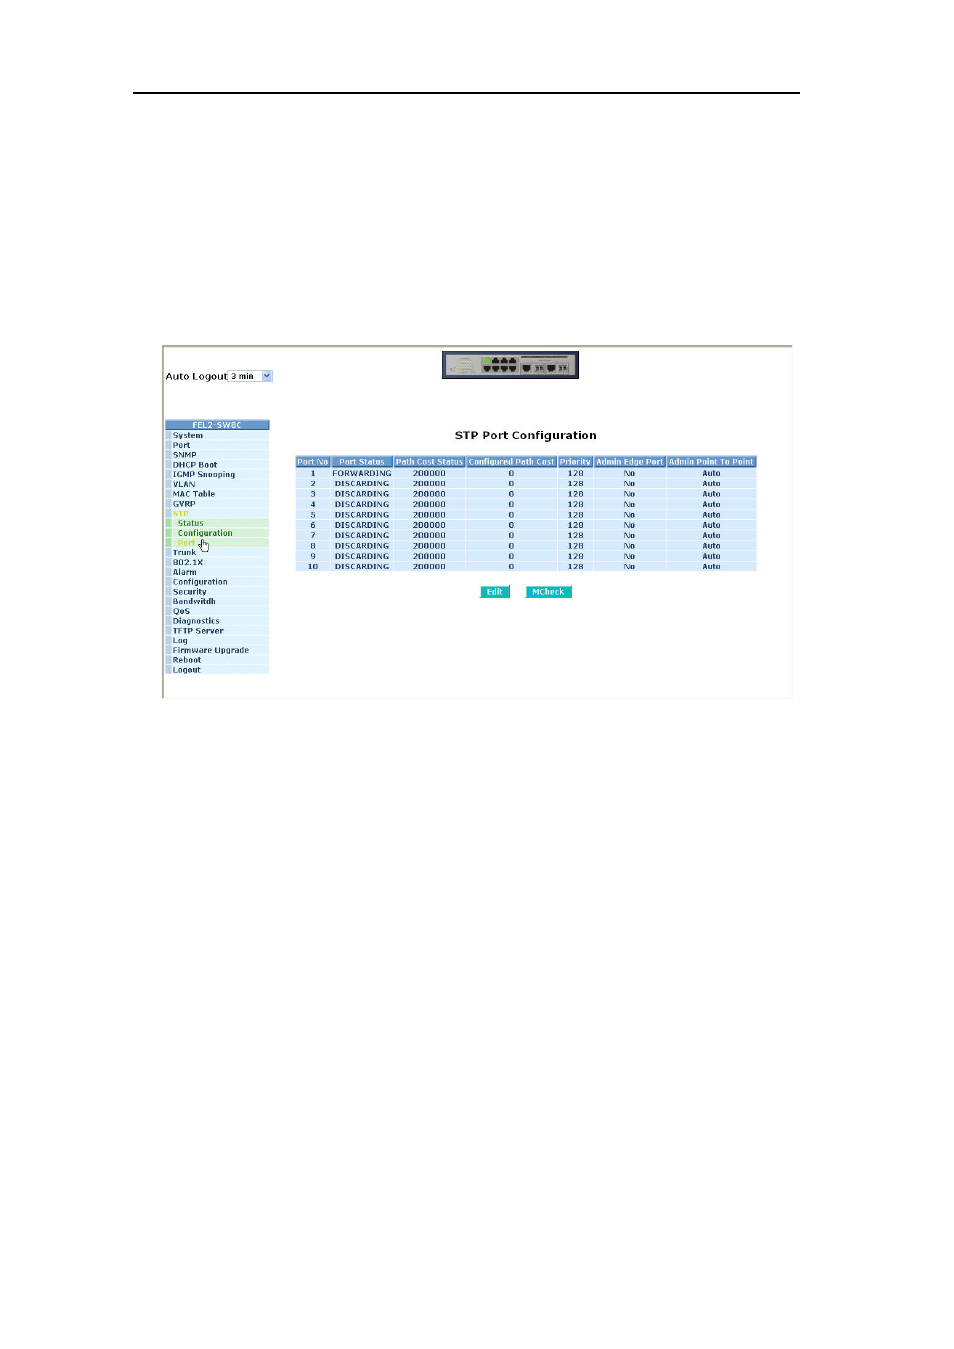Select DISCARDING status in port 3 row
The height and width of the screenshot is (1349, 954).
pyautogui.click(x=362, y=494)
